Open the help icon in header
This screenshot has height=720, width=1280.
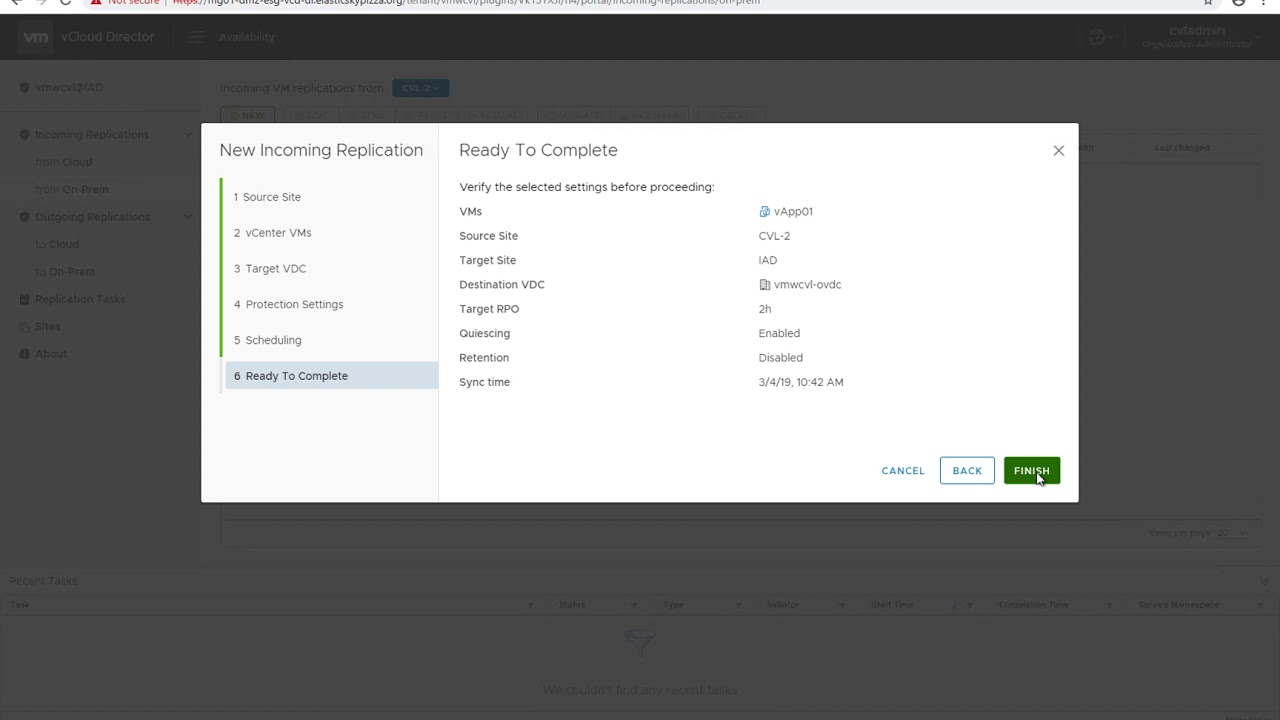pos(1097,37)
